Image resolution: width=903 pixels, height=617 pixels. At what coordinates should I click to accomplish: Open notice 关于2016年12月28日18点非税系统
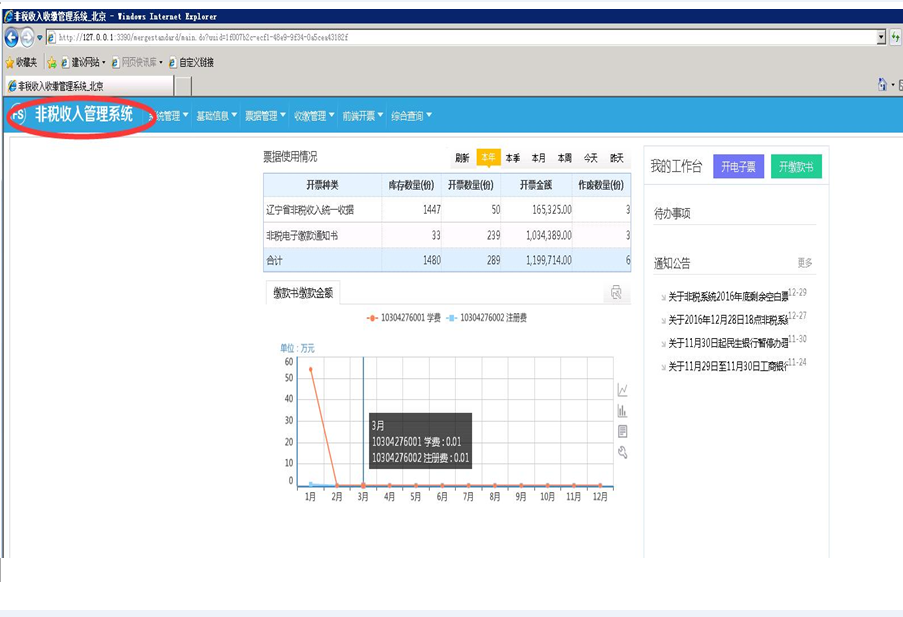(728, 320)
